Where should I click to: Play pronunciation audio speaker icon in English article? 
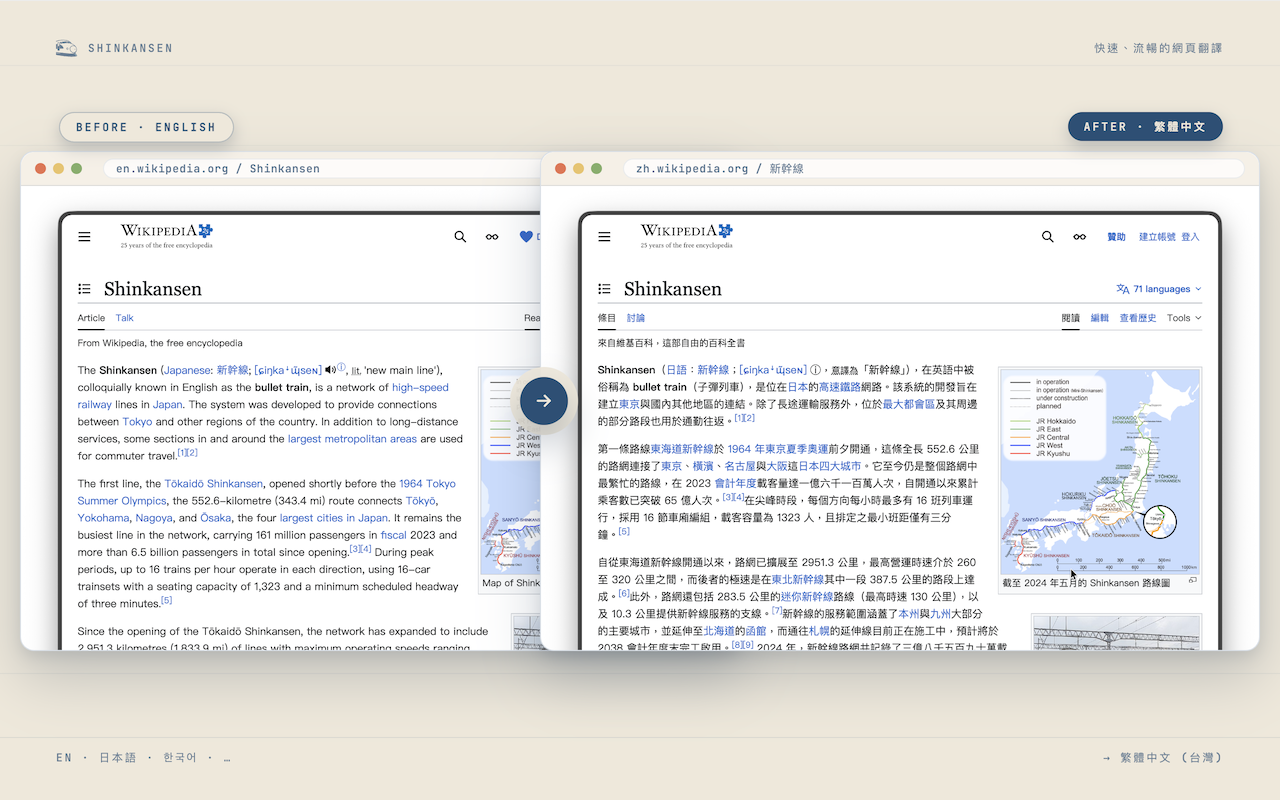(x=330, y=369)
